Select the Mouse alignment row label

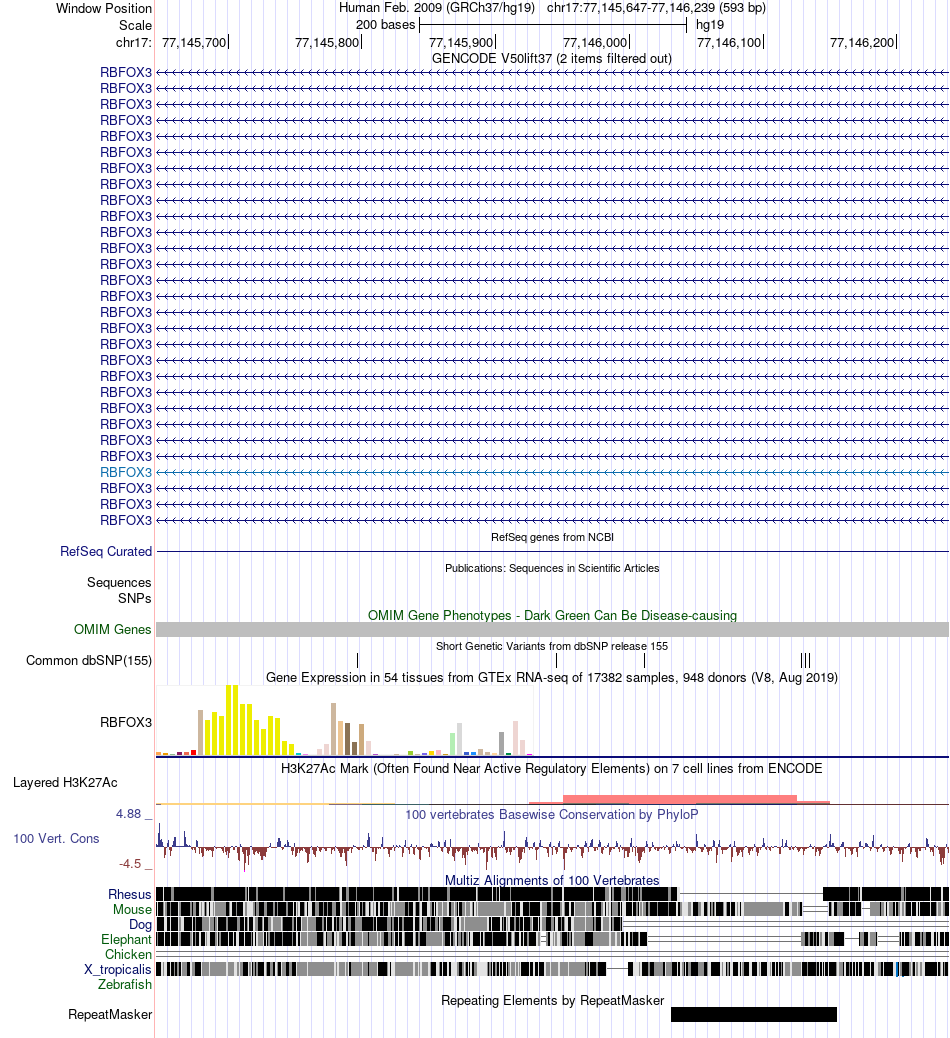[132, 910]
